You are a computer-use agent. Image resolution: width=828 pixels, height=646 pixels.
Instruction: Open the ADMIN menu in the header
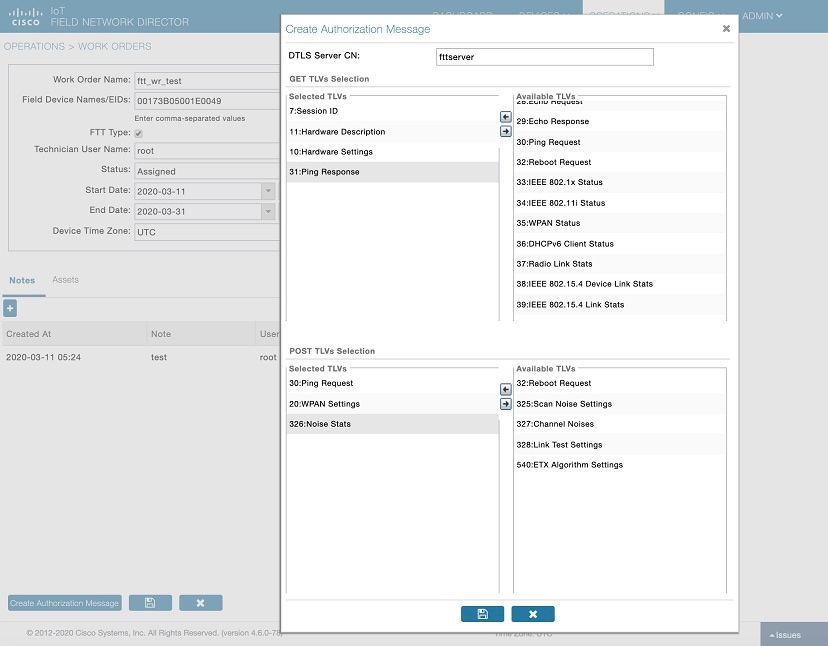tap(759, 15)
